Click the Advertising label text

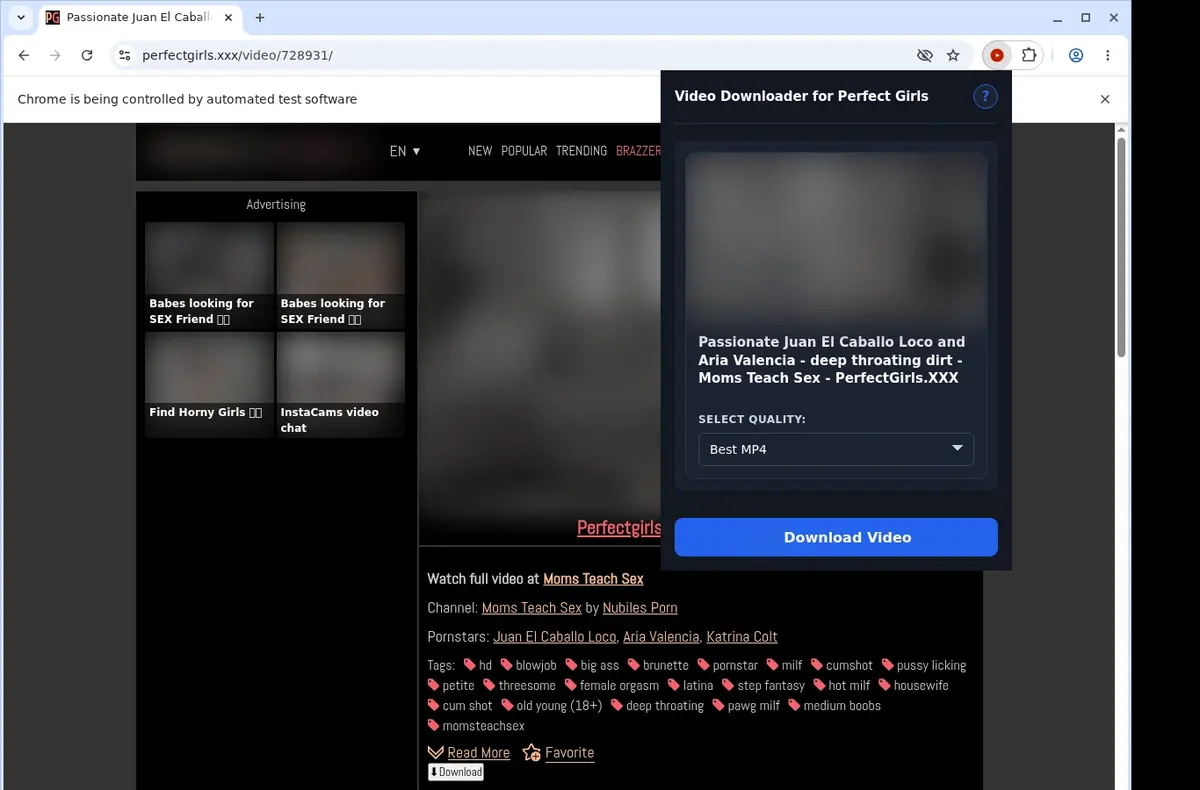276,204
